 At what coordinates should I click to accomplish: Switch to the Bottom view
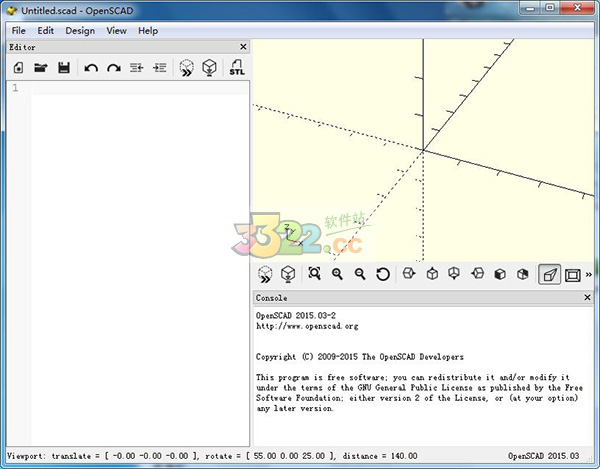(454, 274)
